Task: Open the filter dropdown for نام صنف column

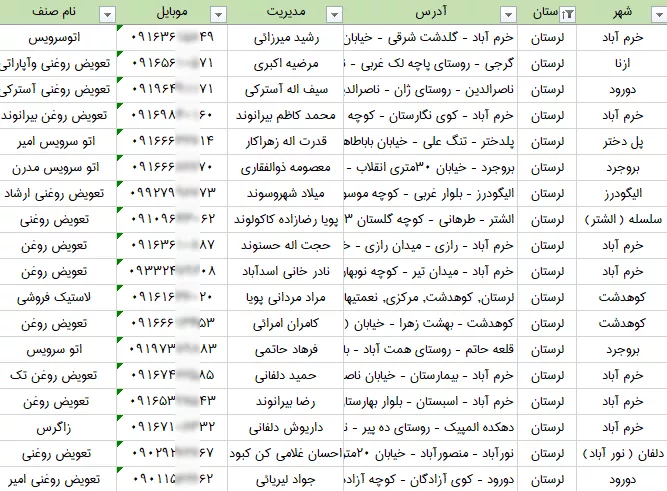Action: 107,15
